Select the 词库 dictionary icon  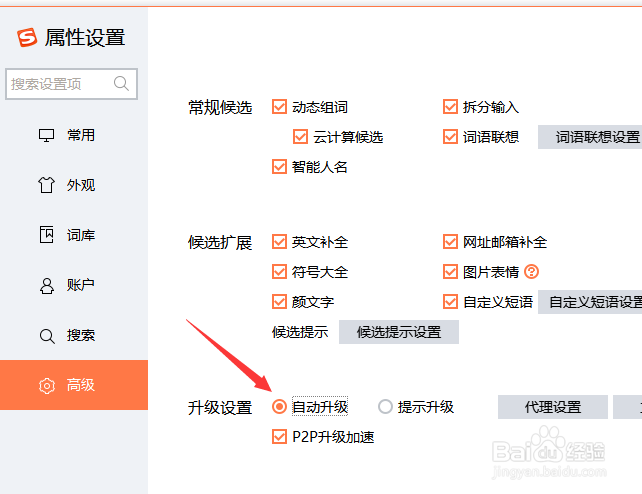click(46, 235)
